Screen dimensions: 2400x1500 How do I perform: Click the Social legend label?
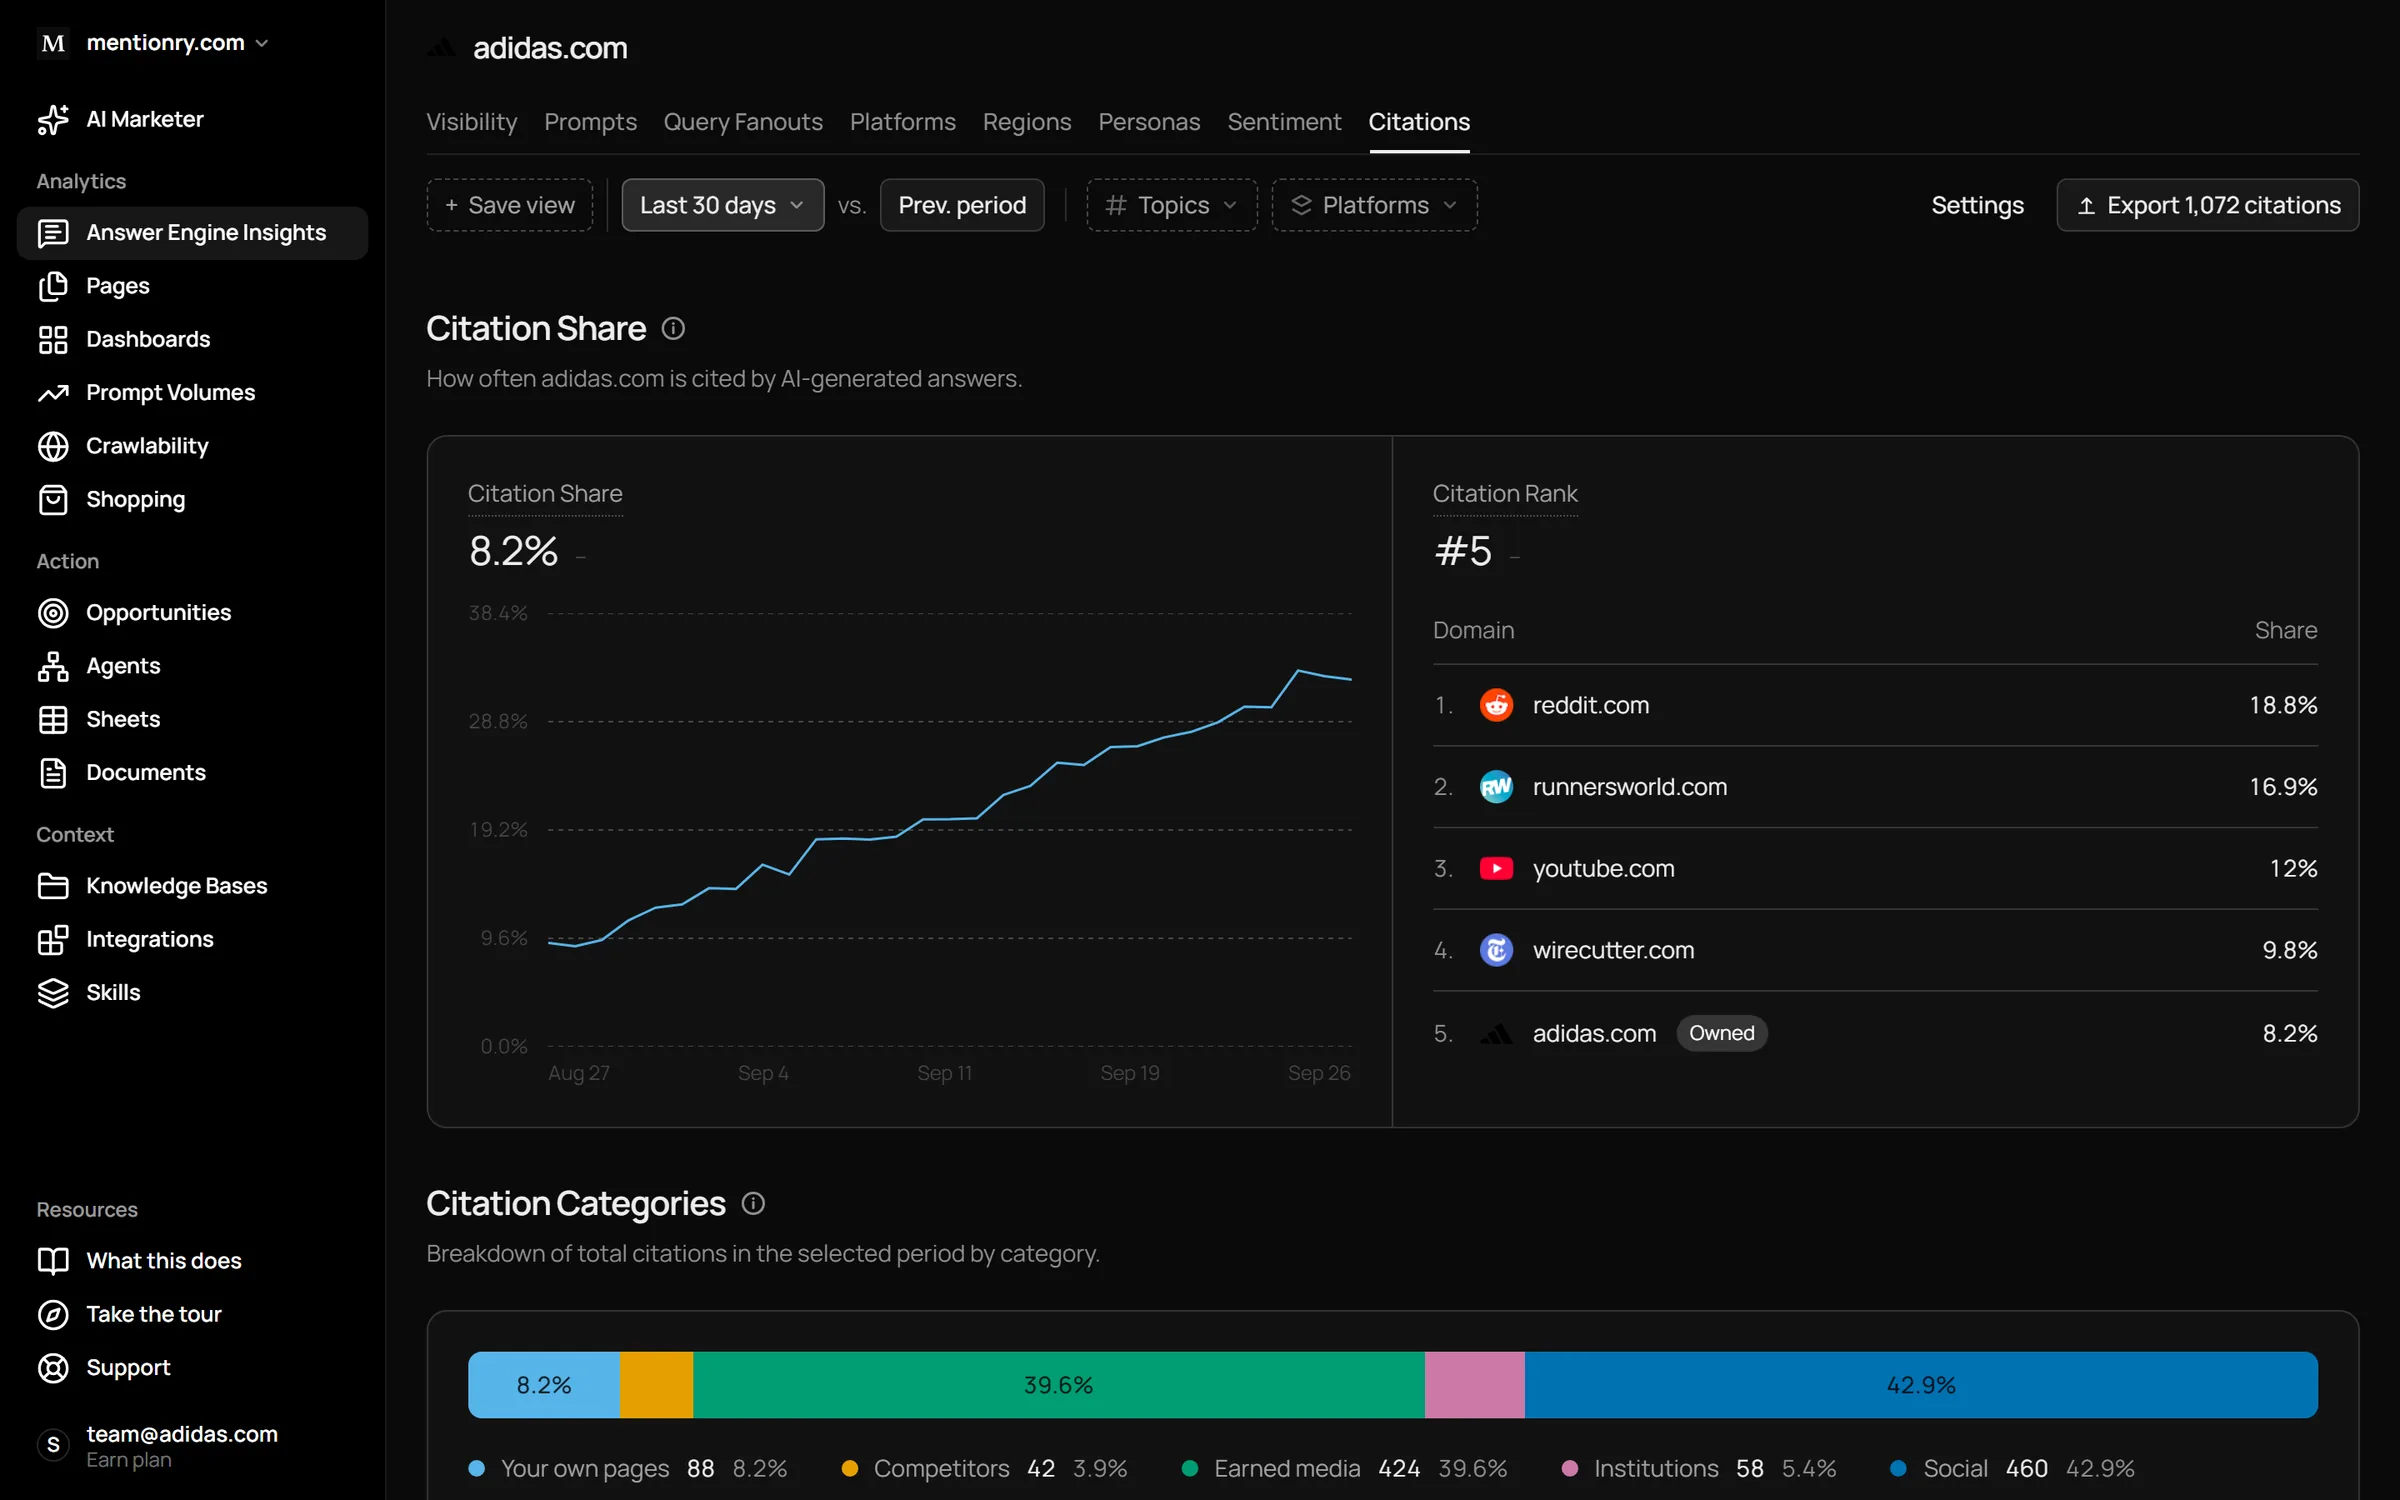[1955, 1468]
